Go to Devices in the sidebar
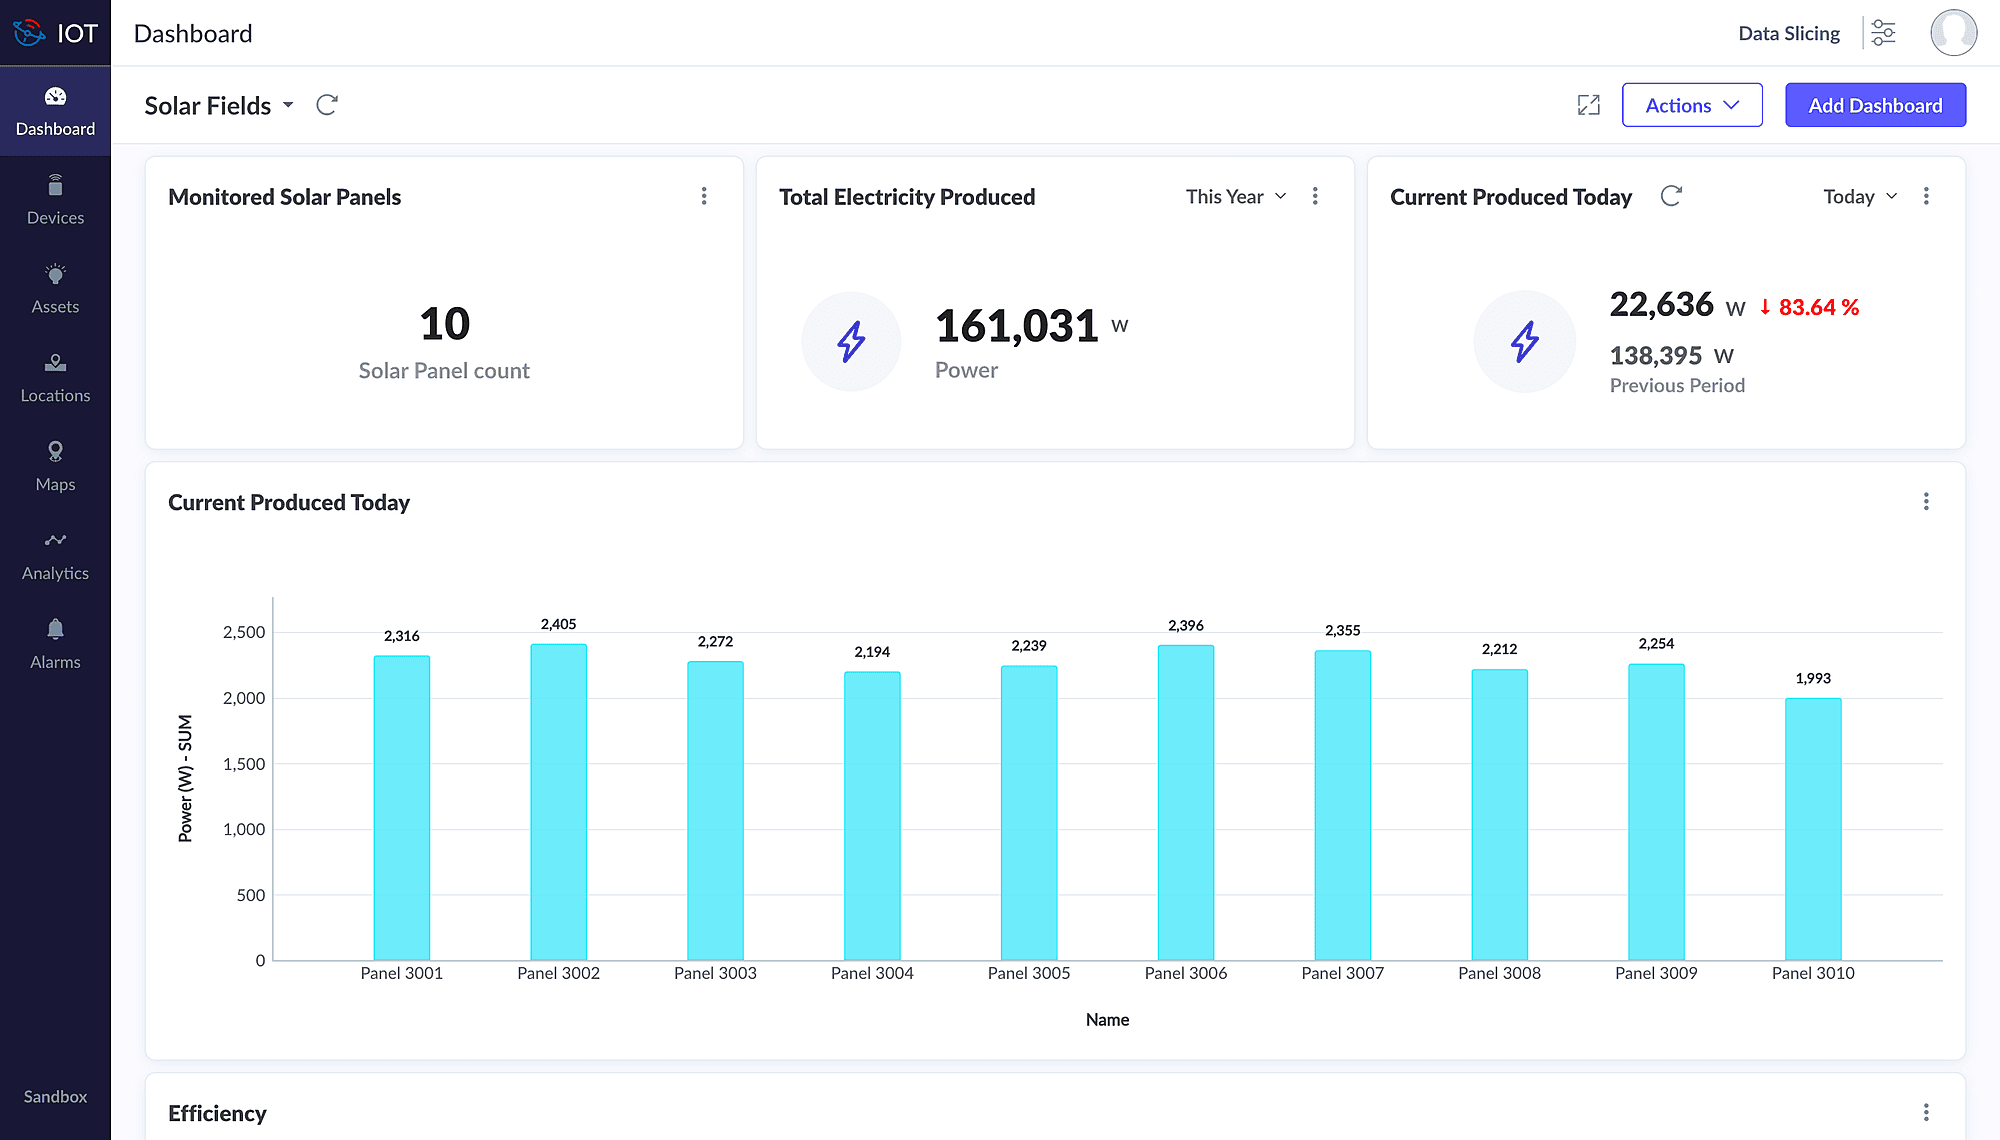The image size is (2000, 1140). coord(55,201)
